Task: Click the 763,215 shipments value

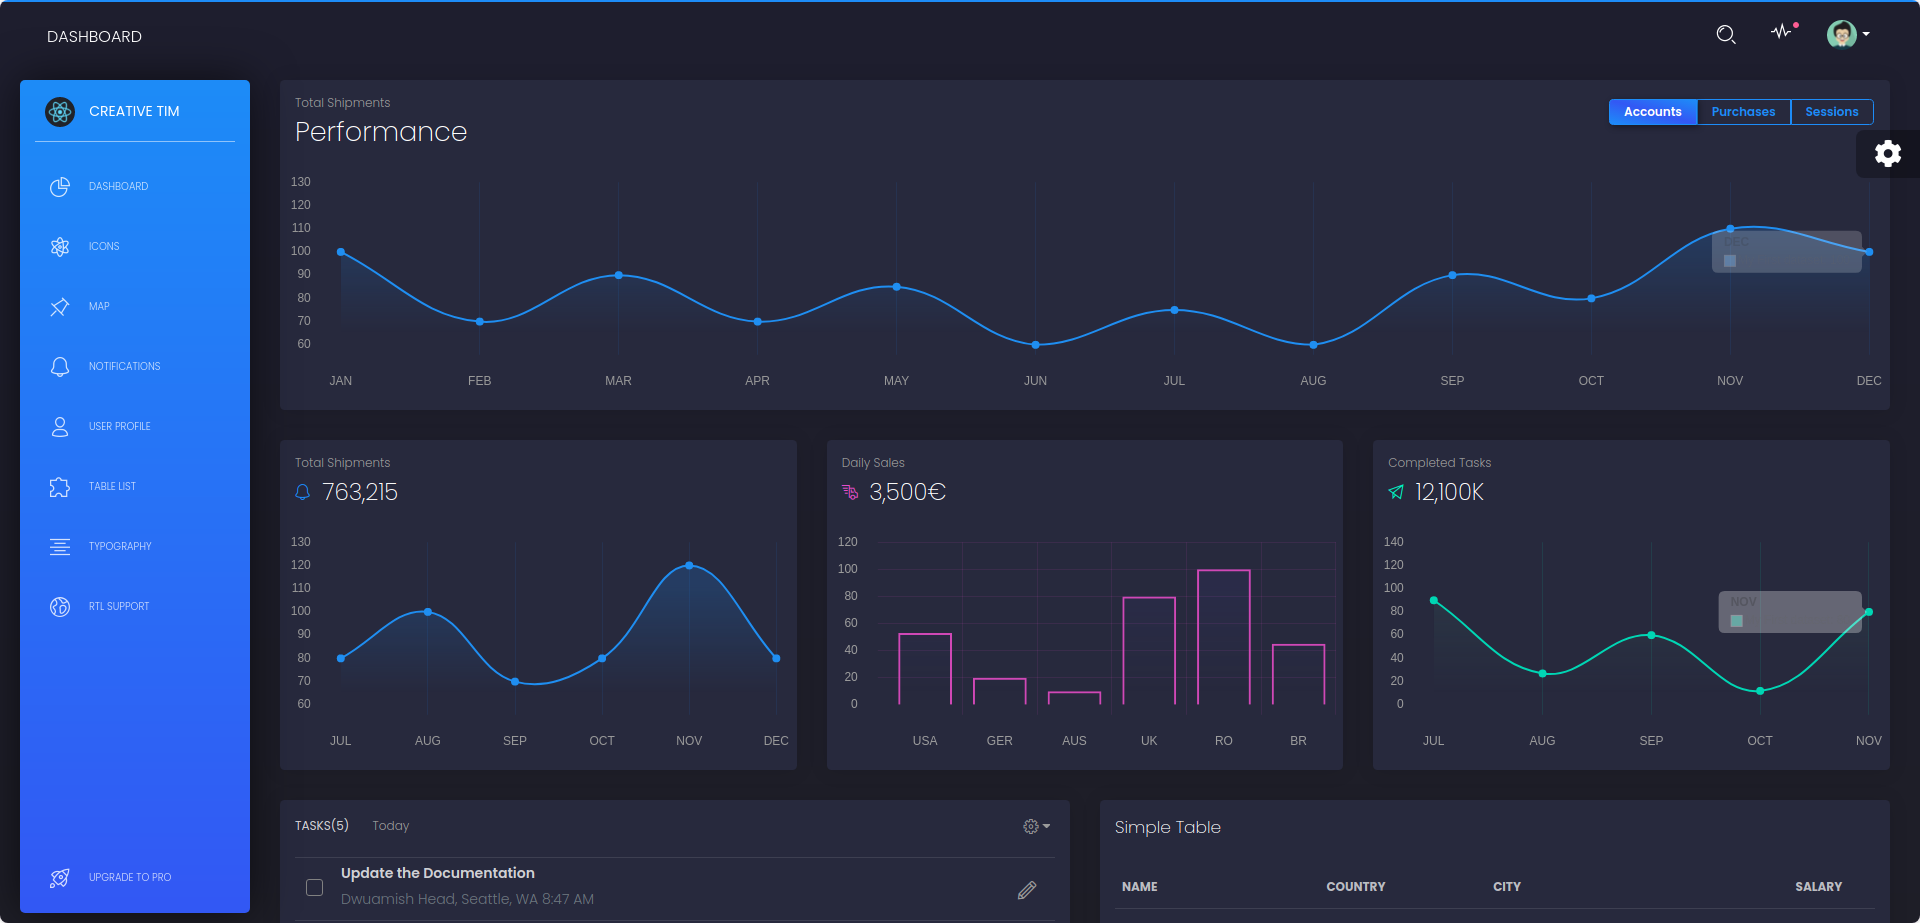Action: (360, 492)
